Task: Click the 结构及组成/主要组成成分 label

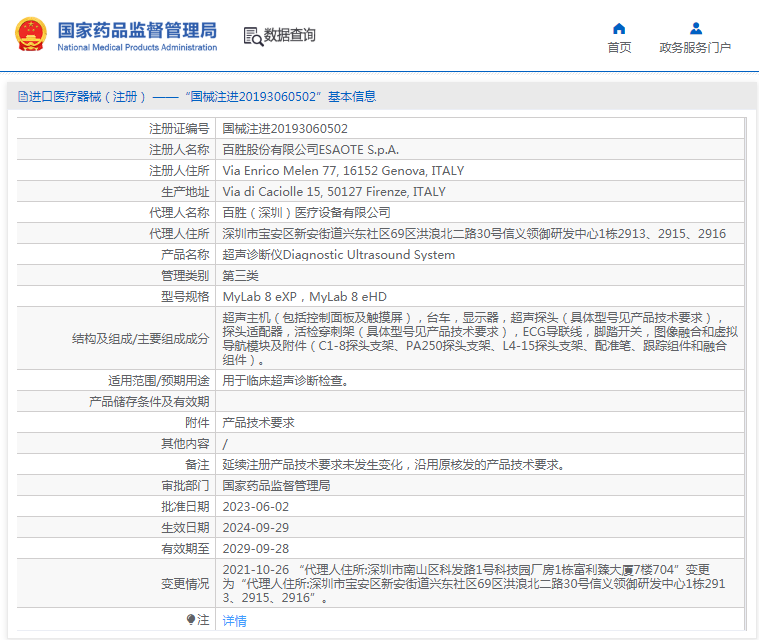Action: coord(140,338)
